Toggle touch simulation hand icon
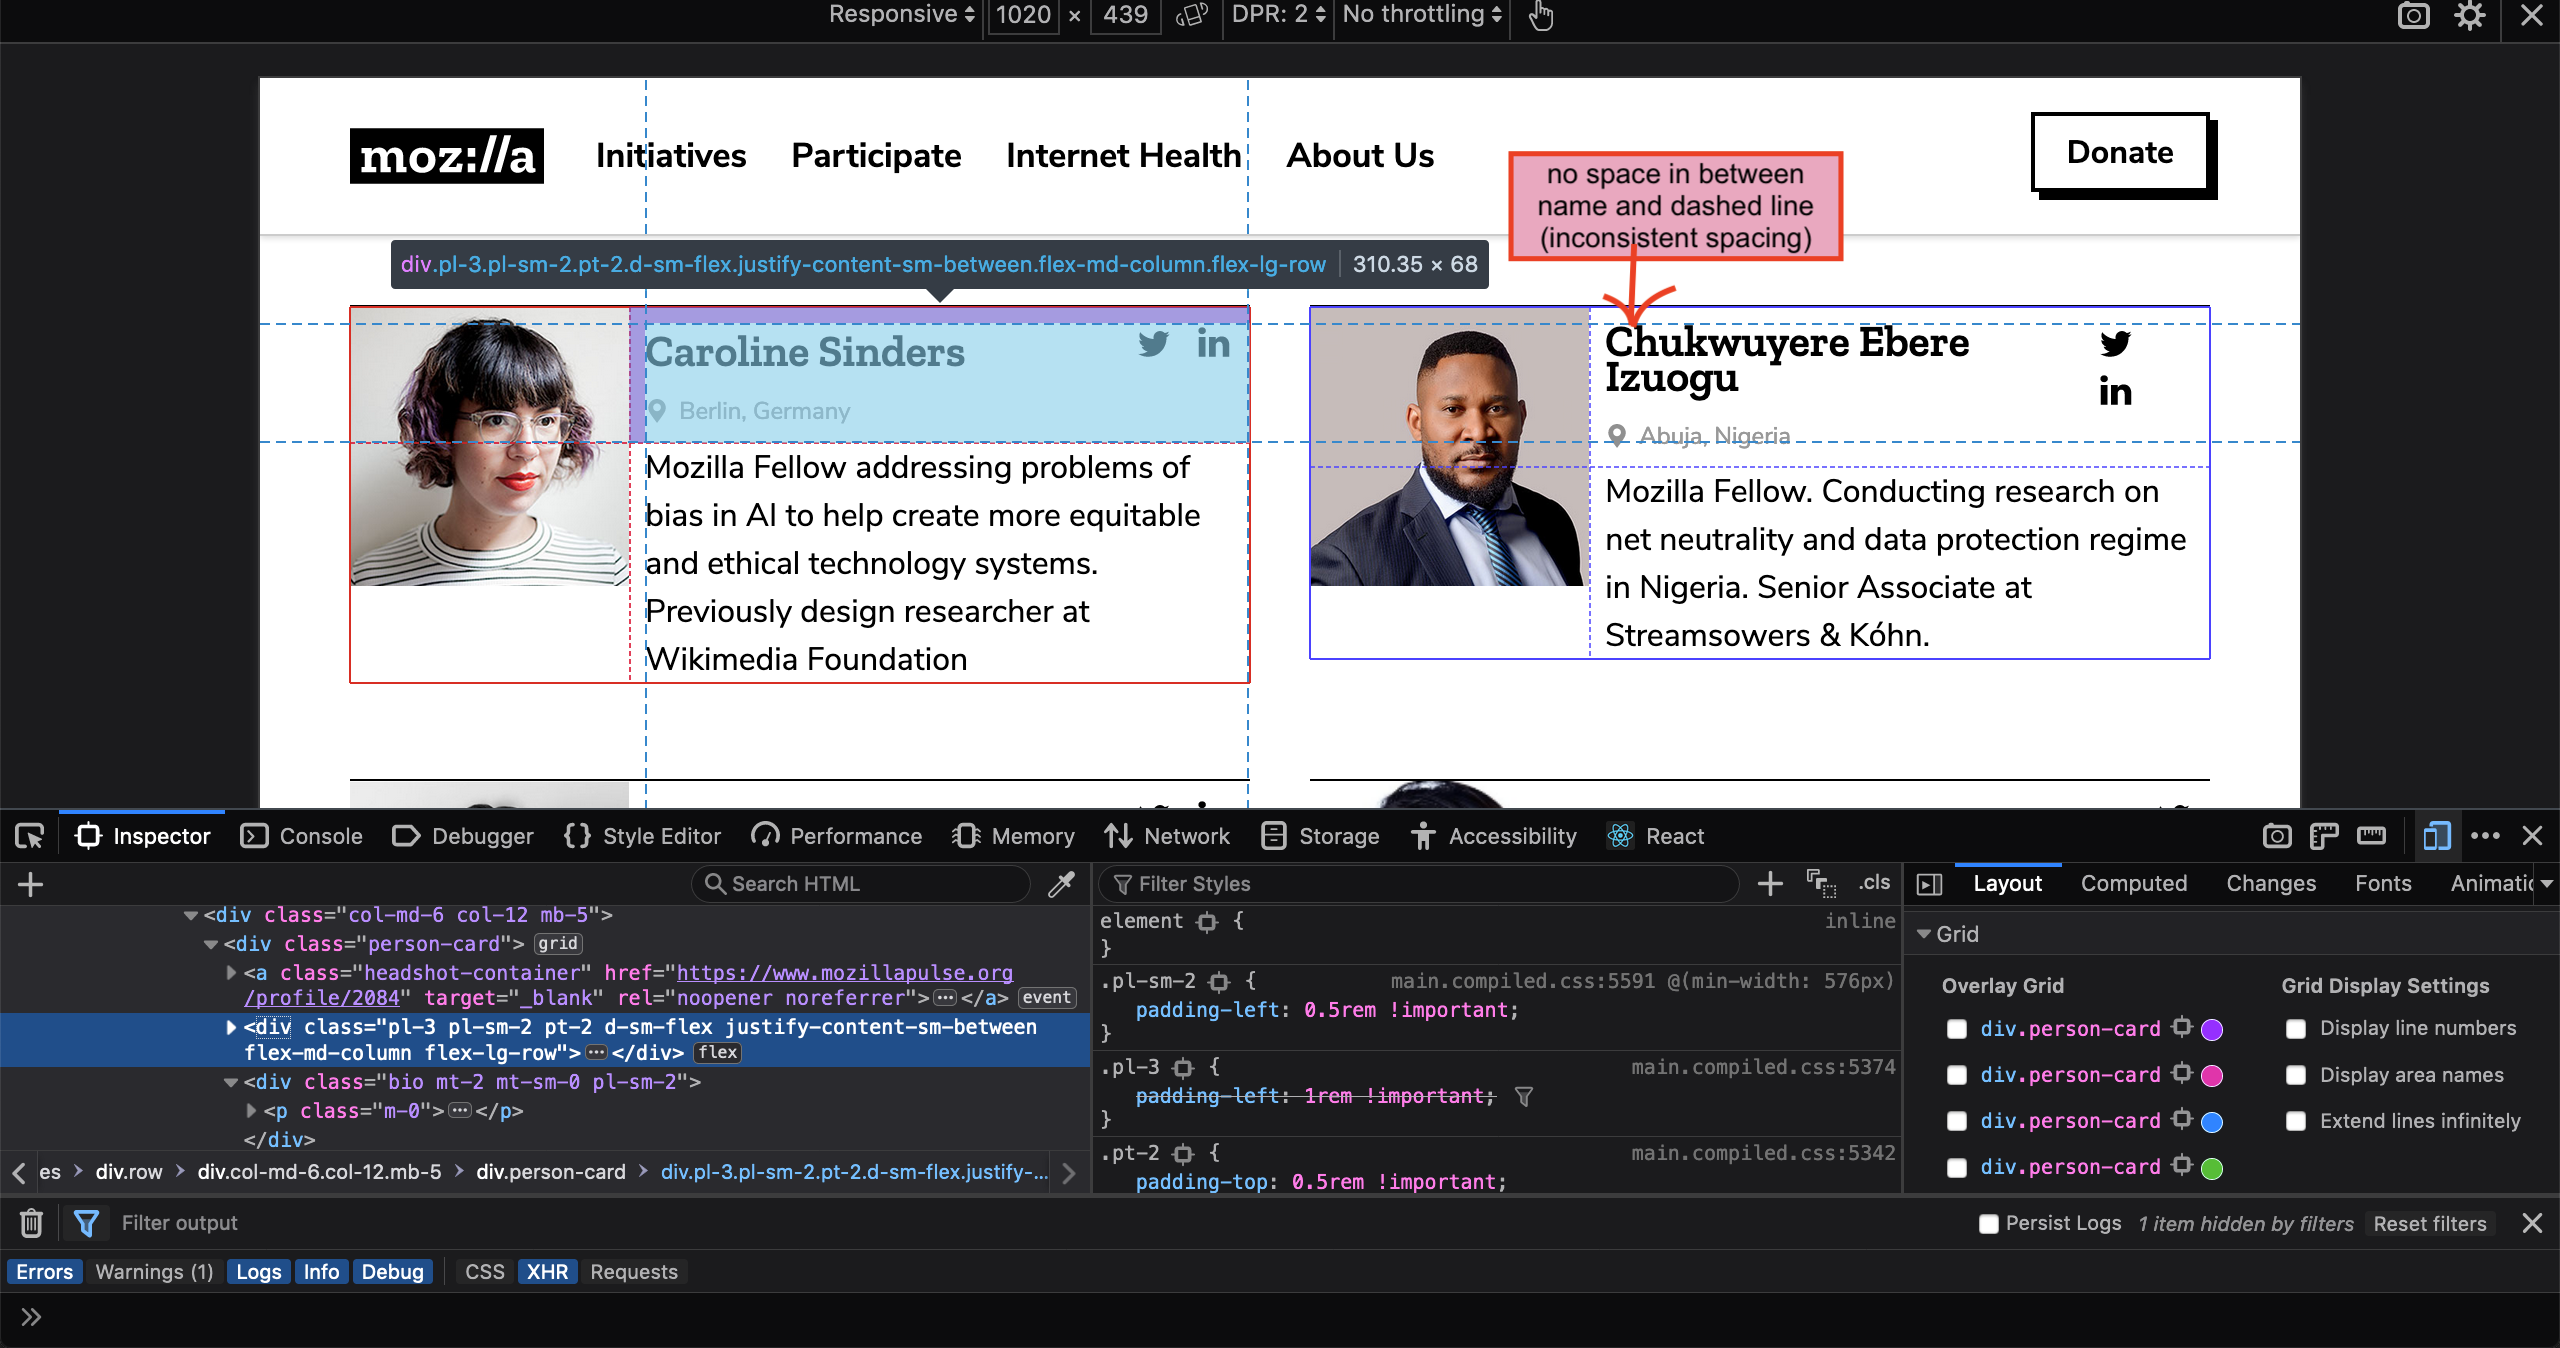This screenshot has height=1348, width=2560. pyautogui.click(x=1541, y=15)
